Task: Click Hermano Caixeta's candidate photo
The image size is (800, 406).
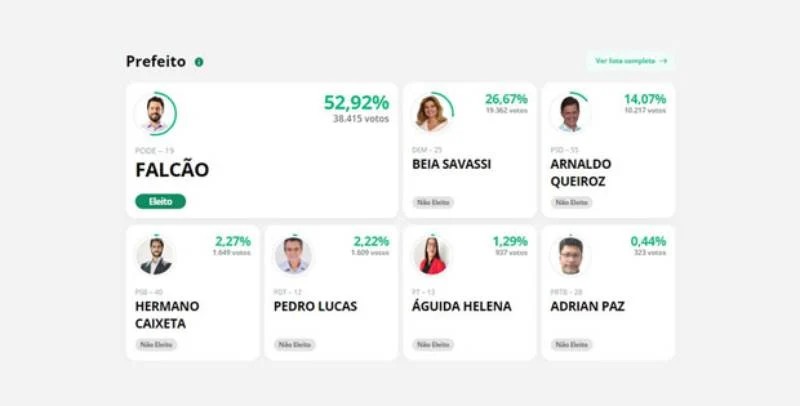Action: coord(155,256)
